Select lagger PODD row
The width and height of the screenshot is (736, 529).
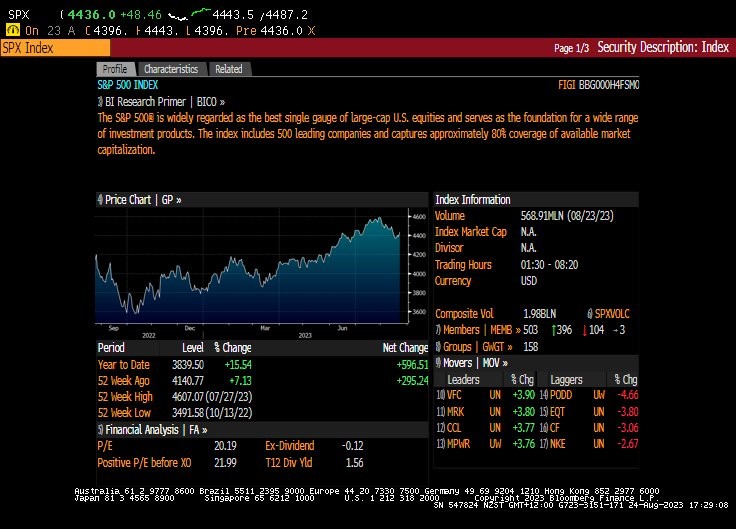[x=589, y=395]
